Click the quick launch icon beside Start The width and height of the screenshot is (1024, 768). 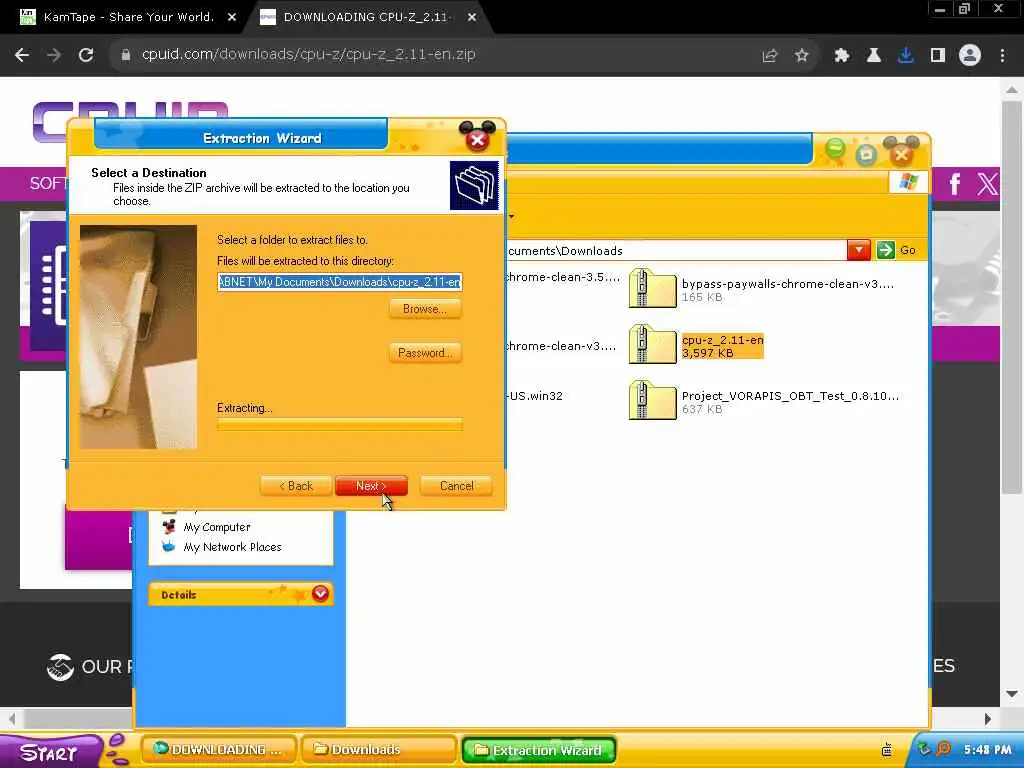coord(117,750)
